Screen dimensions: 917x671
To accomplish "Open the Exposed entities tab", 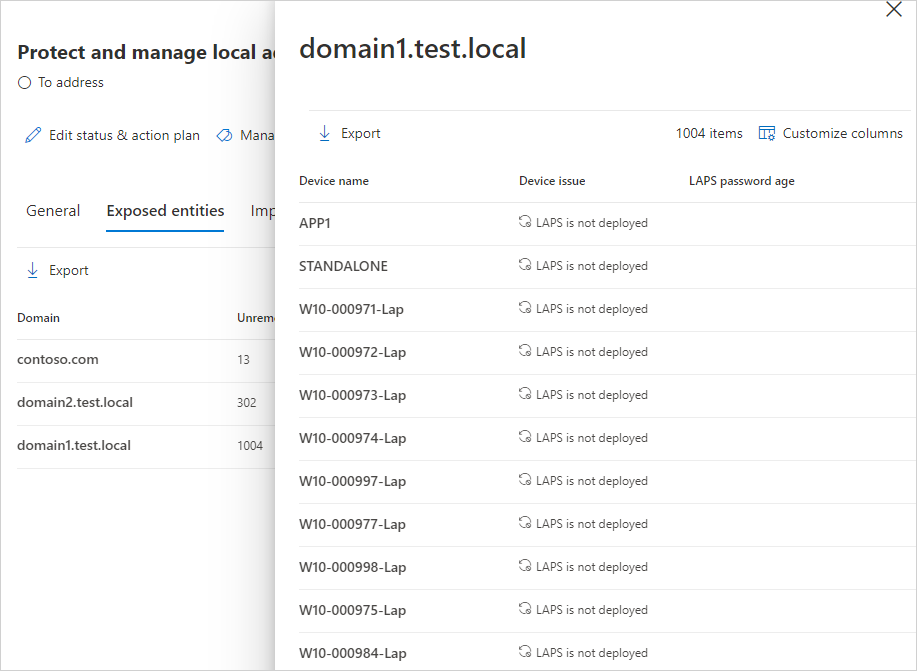I will pos(165,211).
